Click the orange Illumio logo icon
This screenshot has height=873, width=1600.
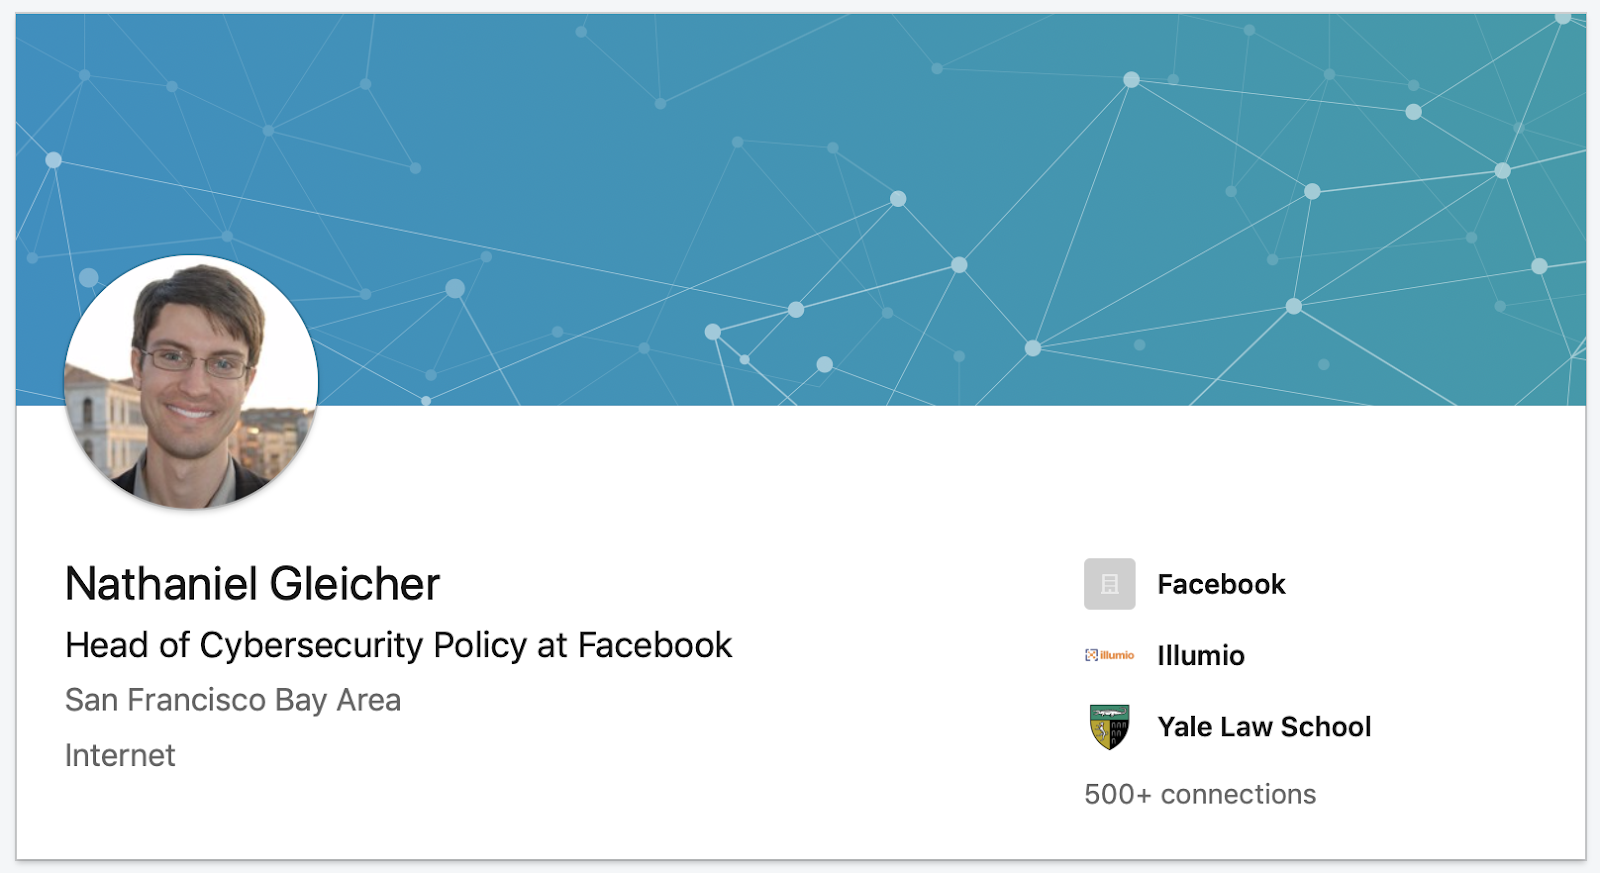[x=1109, y=655]
